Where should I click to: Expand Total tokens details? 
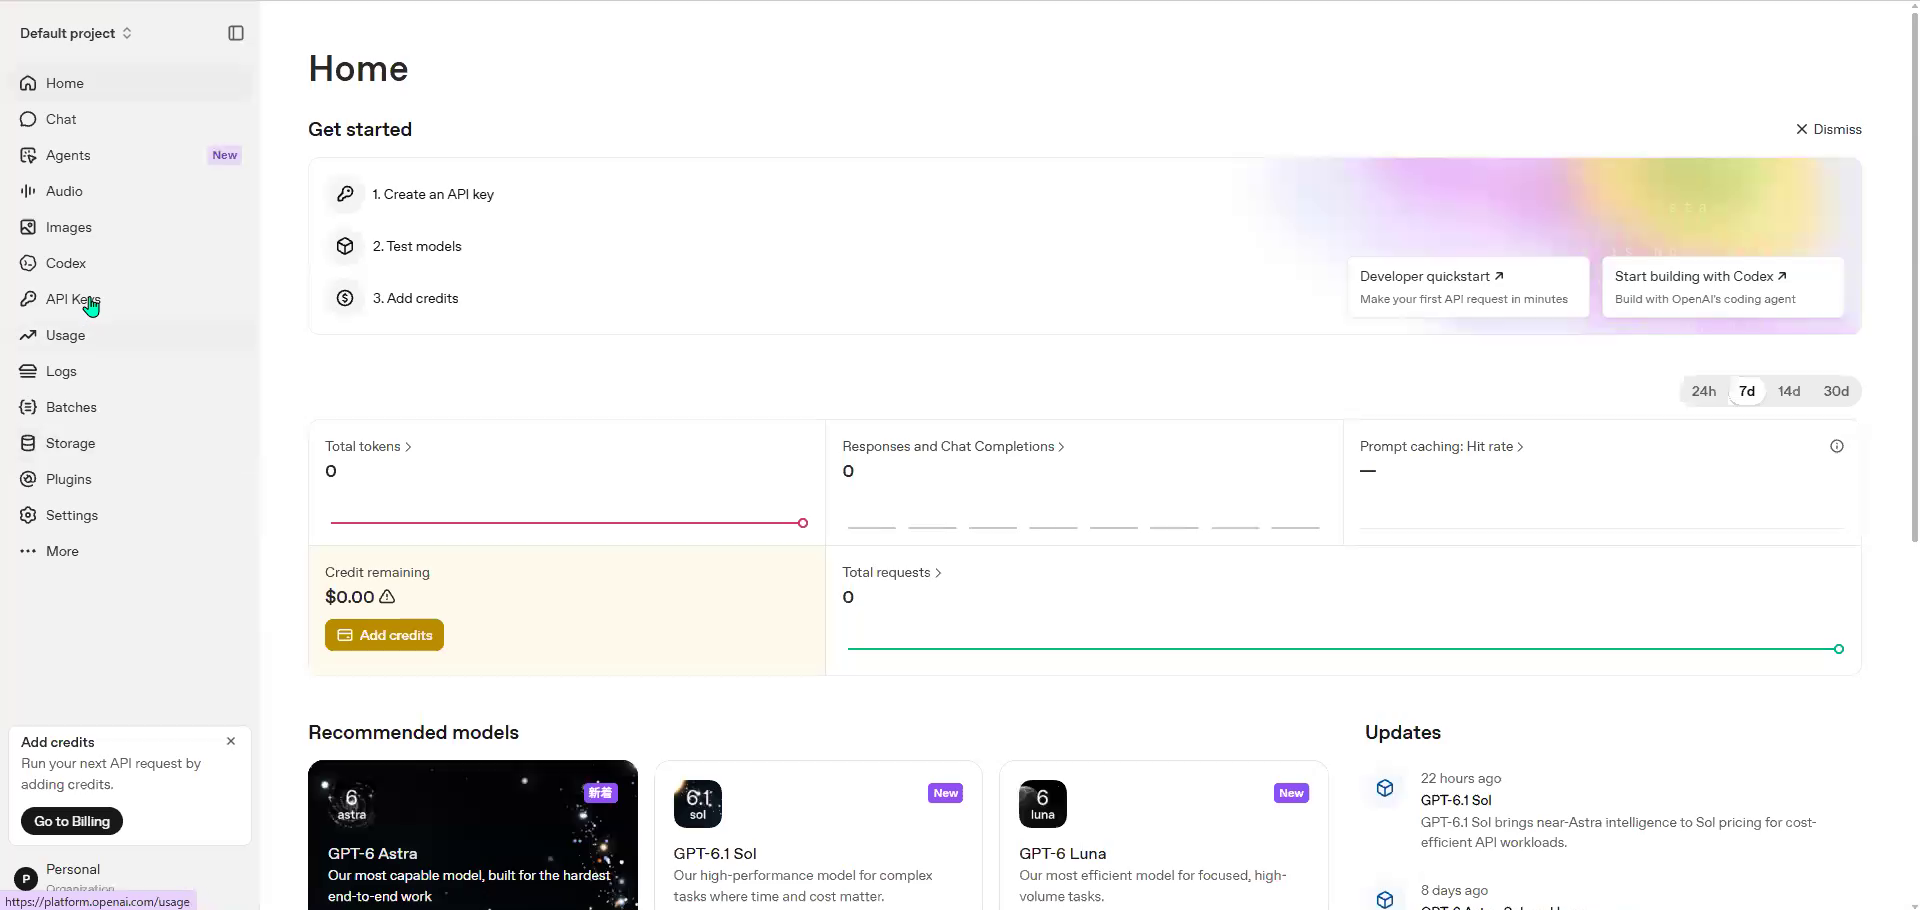(x=368, y=446)
